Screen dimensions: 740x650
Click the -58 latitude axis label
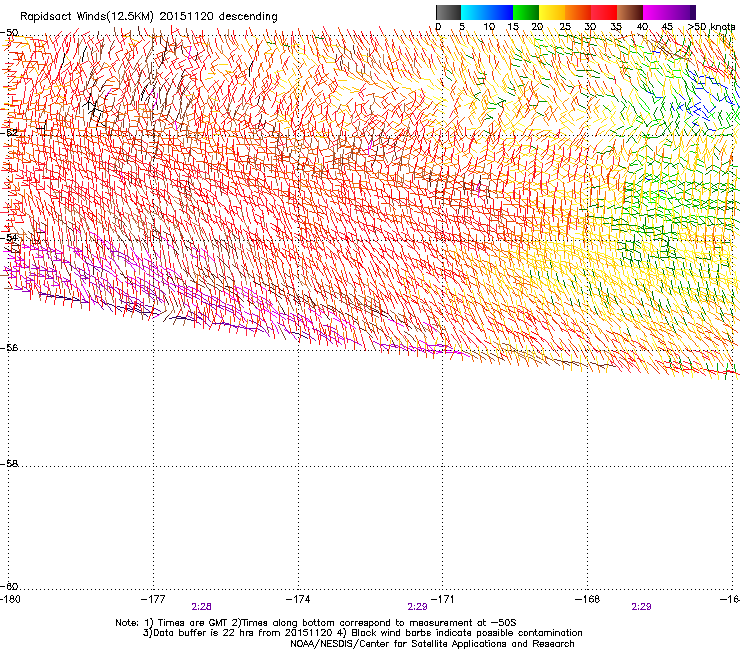9,464
